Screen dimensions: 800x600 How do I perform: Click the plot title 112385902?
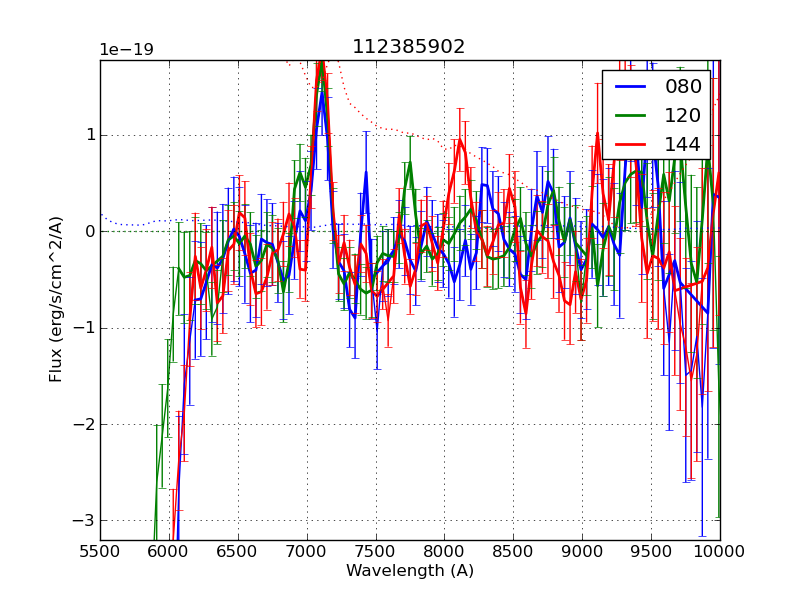point(409,47)
